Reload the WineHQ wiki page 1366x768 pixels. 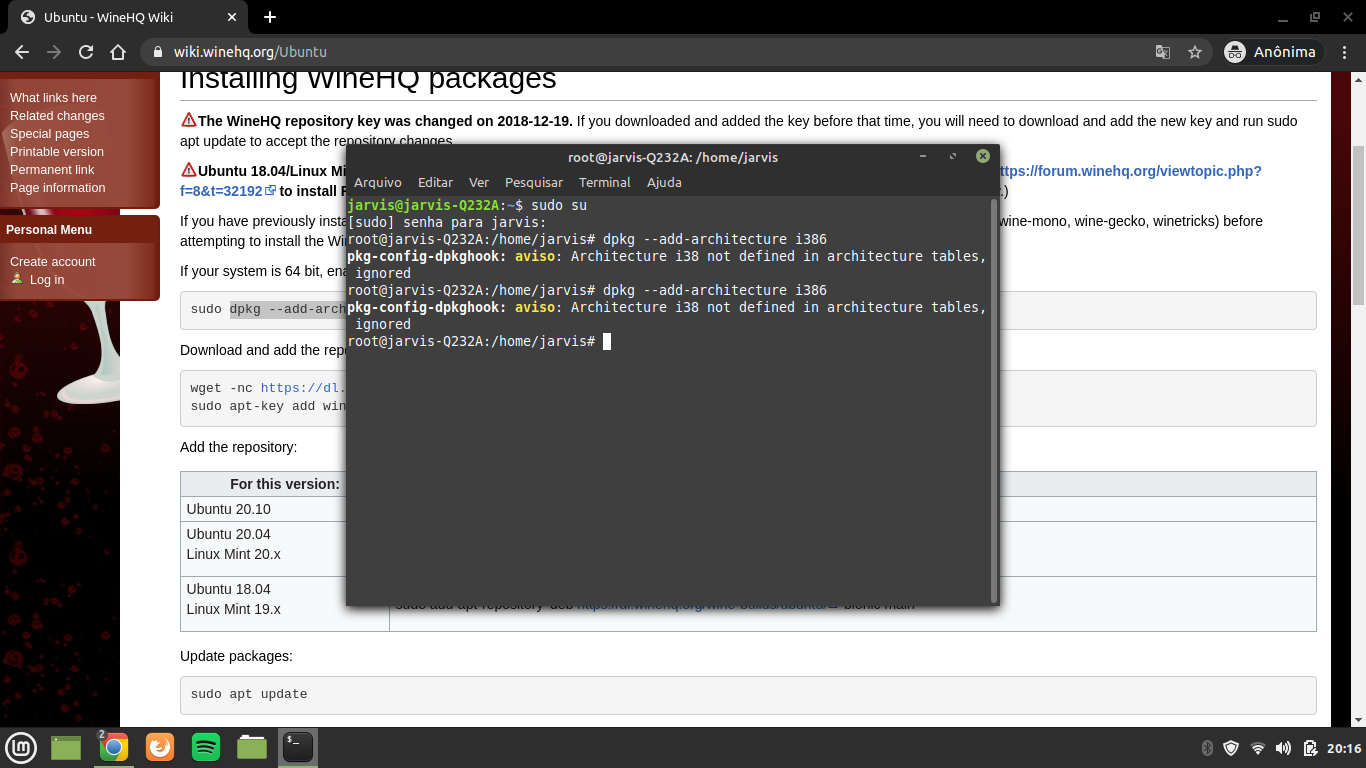click(86, 52)
